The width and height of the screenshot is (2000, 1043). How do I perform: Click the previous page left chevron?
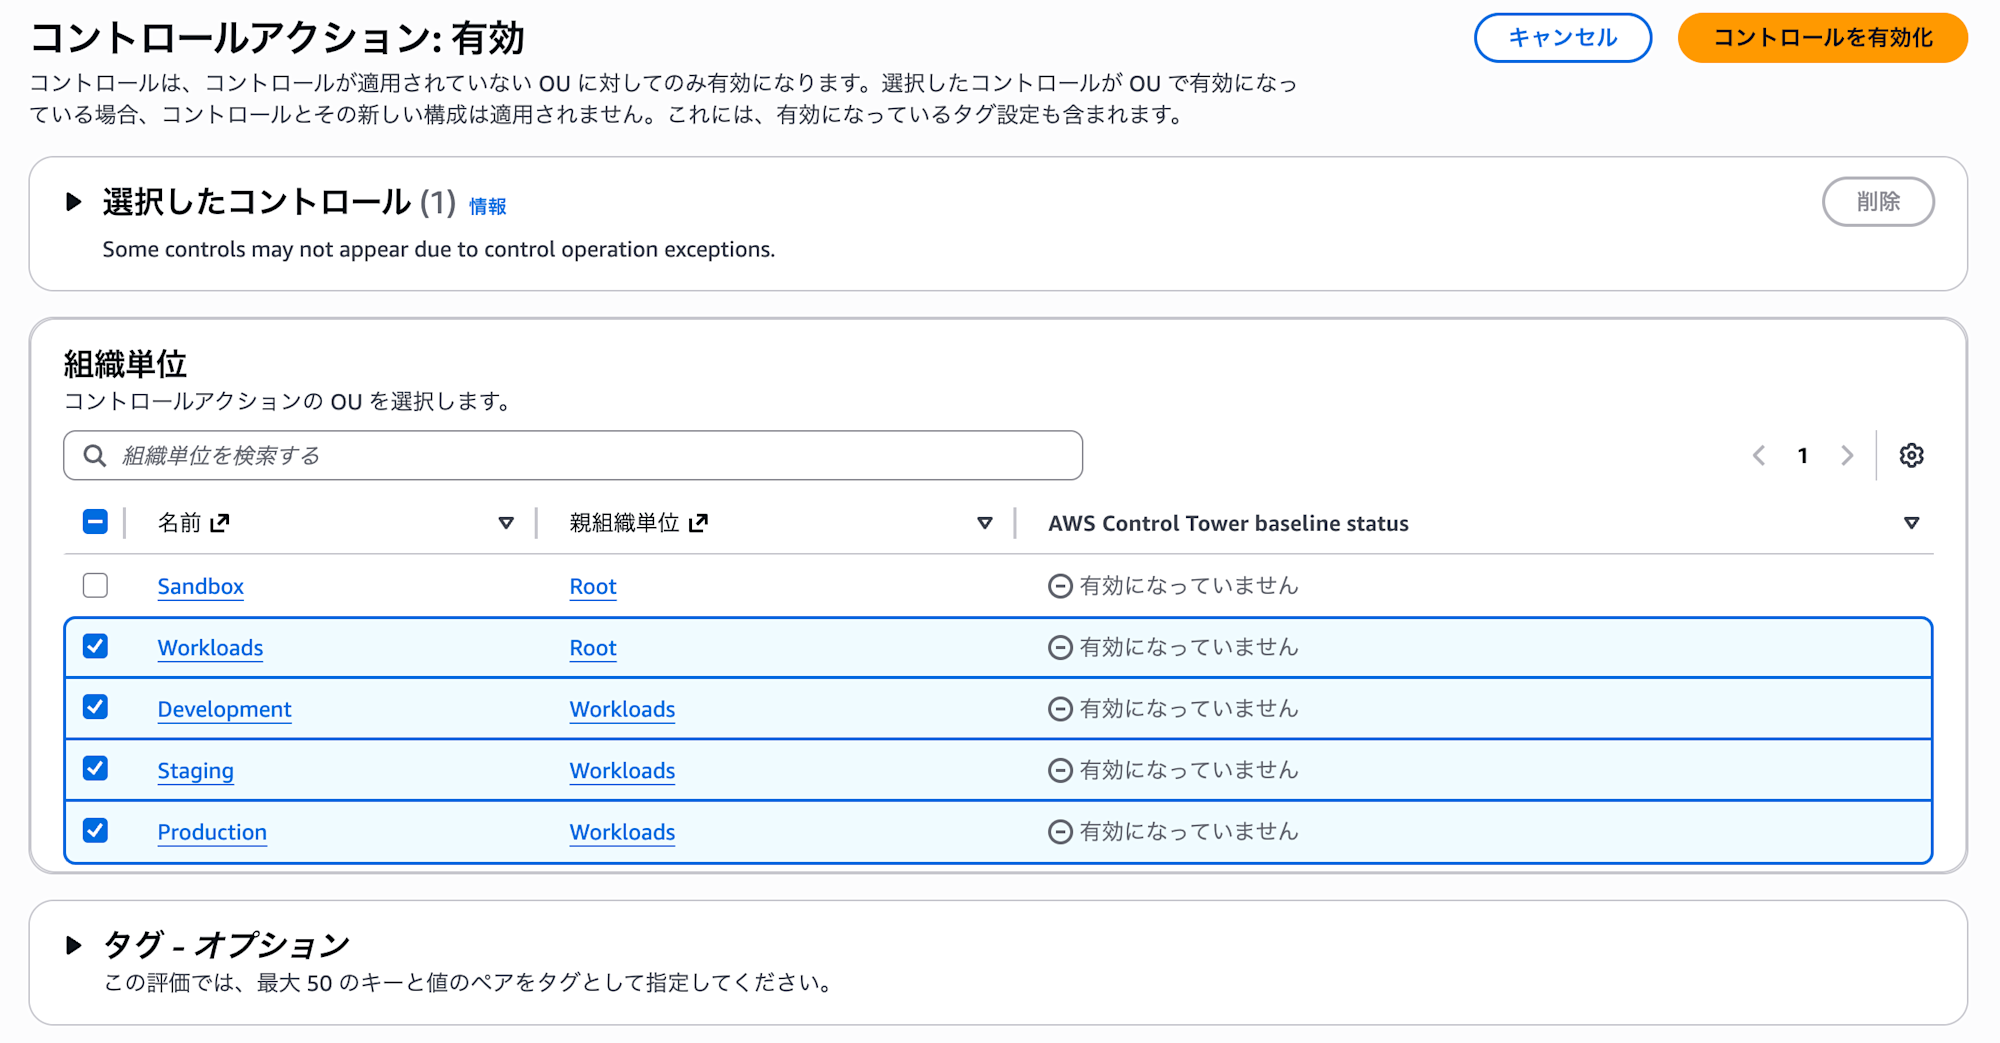pos(1759,455)
